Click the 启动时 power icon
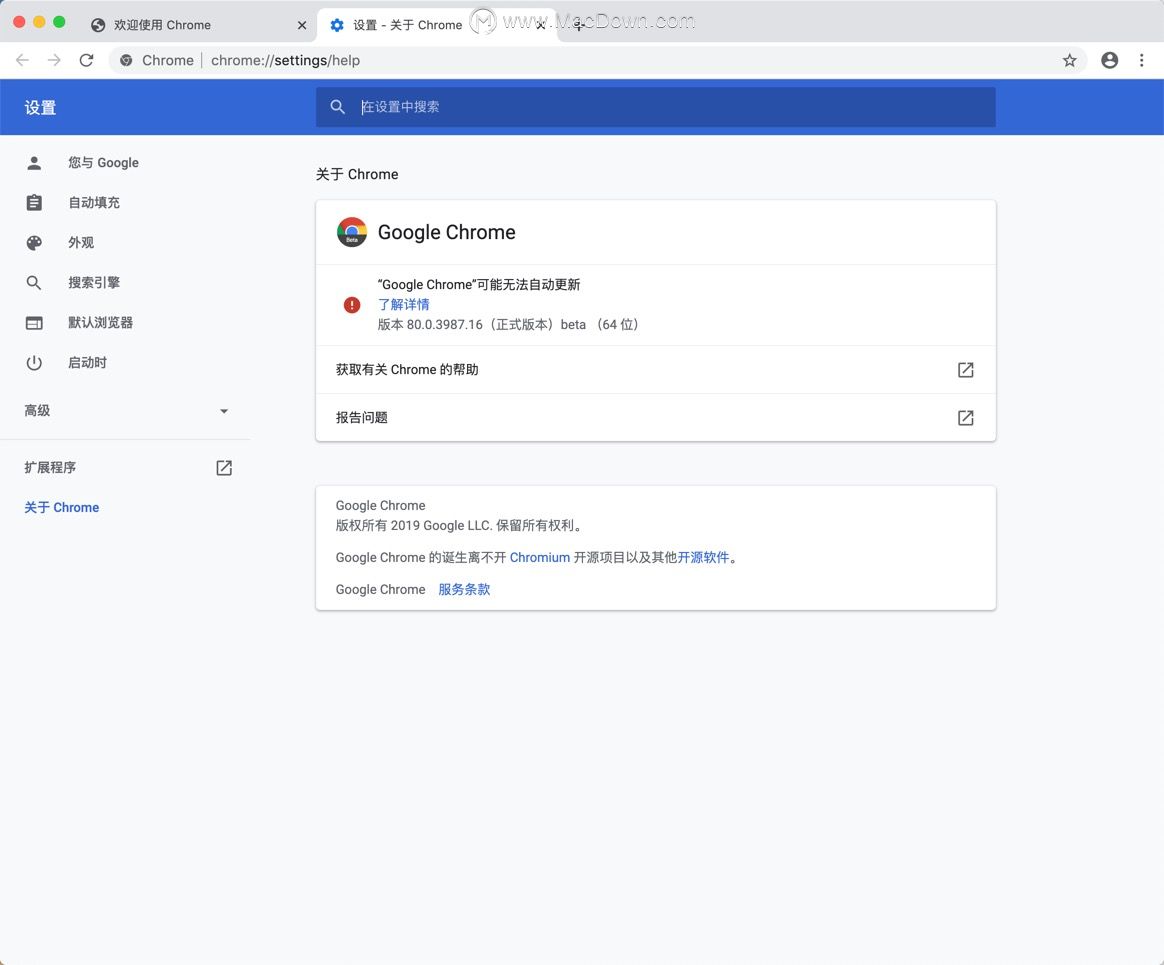 point(34,362)
